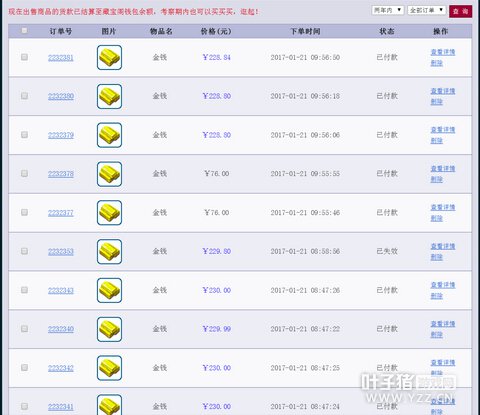Click the red 查询 query button
The height and width of the screenshot is (415, 480).
click(x=461, y=11)
